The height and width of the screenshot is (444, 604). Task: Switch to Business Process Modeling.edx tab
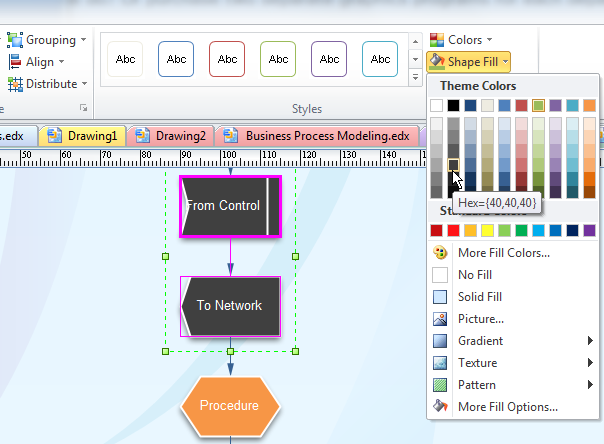click(318, 135)
